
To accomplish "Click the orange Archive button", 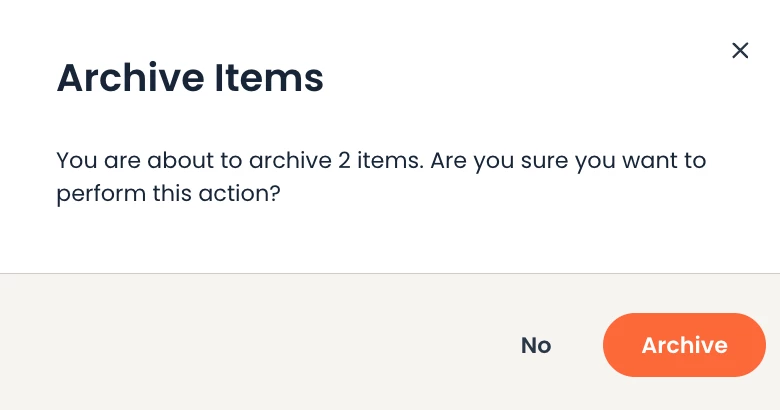I will pos(684,345).
